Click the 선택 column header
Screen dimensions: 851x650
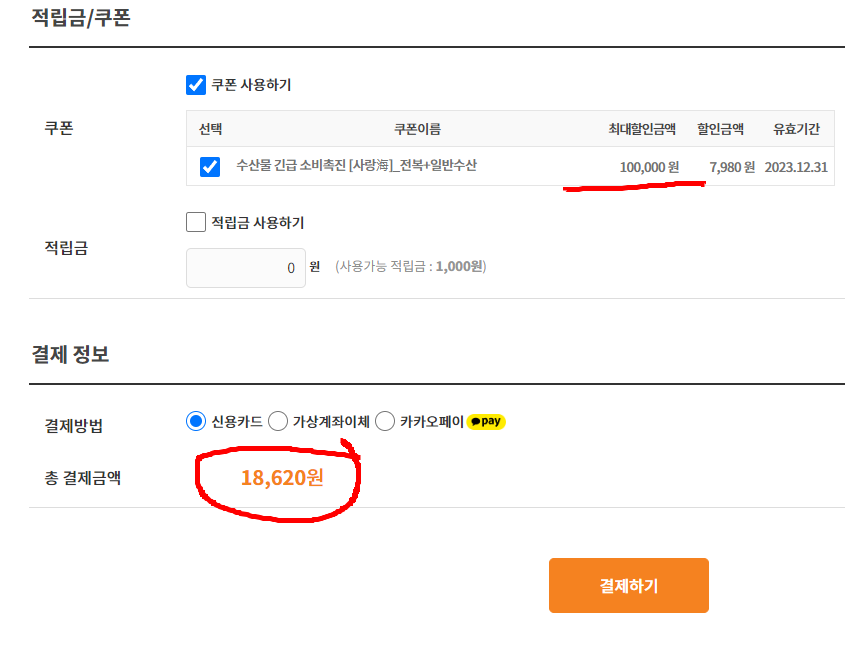point(211,129)
